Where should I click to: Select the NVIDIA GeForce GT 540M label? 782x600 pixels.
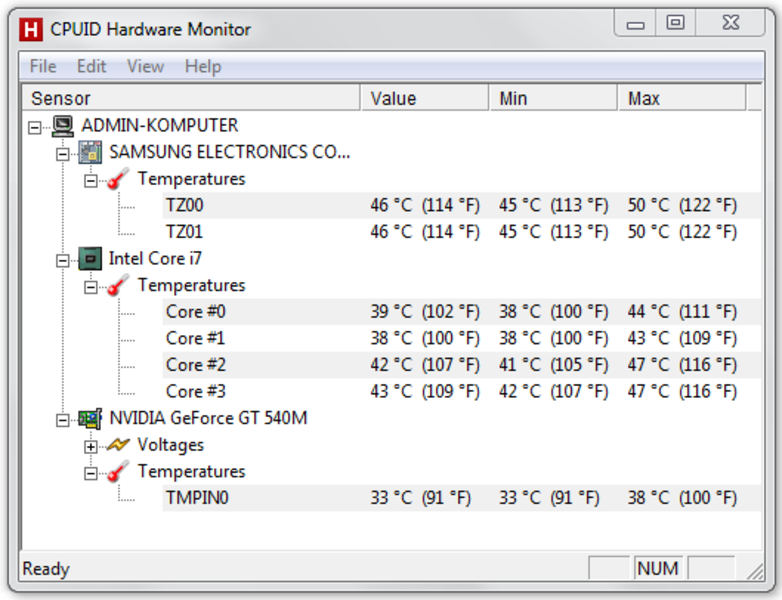coord(208,418)
